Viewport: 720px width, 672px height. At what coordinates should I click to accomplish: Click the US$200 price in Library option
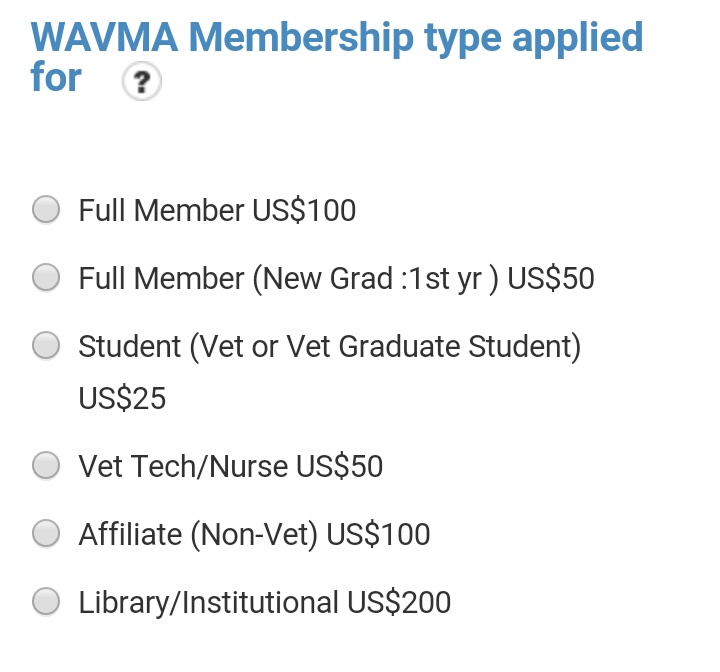399,602
